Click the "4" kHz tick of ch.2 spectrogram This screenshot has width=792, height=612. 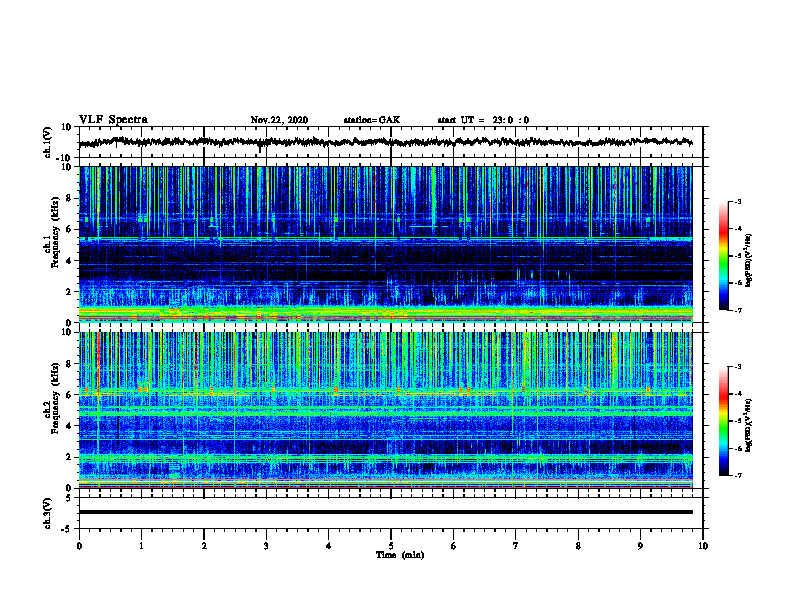click(69, 426)
